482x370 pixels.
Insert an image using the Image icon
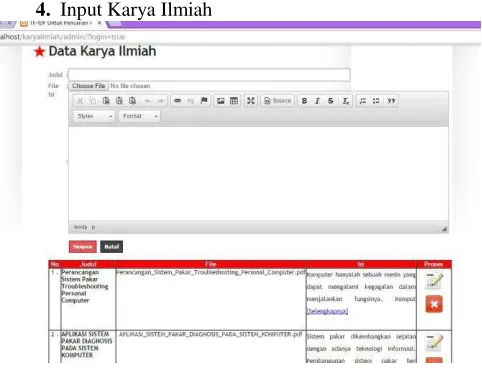221,101
